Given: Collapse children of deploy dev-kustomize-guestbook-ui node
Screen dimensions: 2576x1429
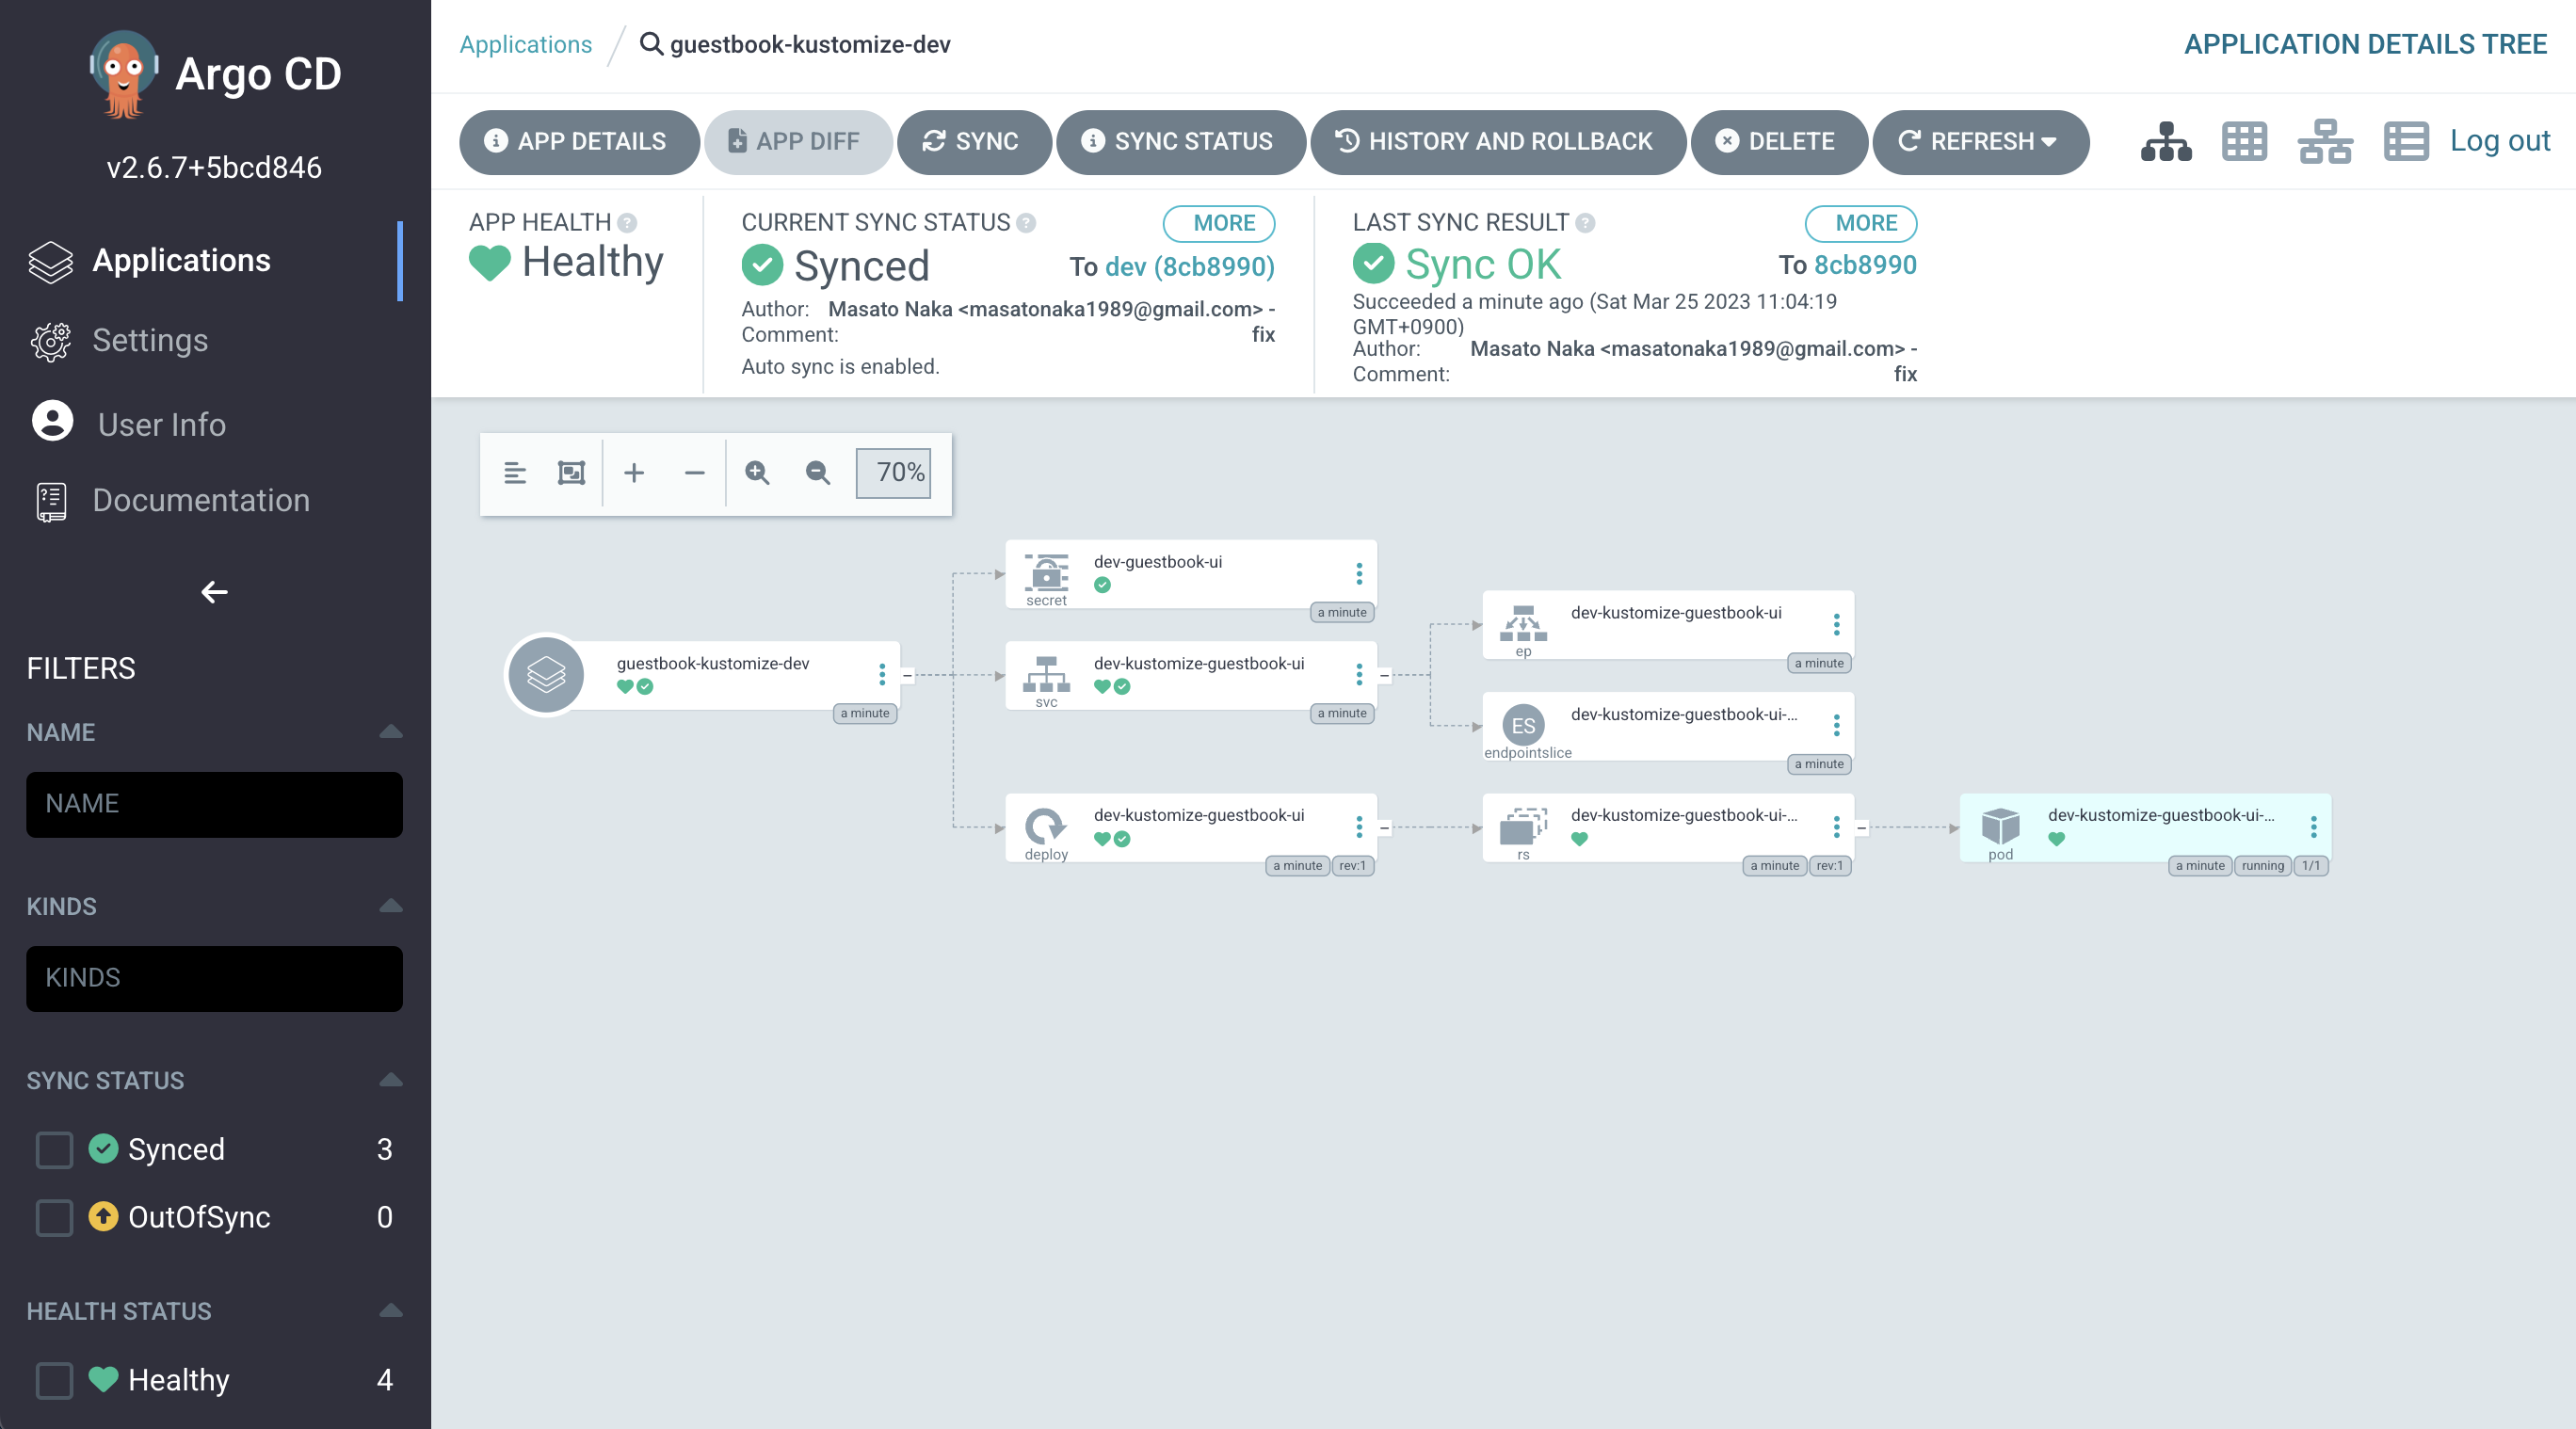Looking at the screenshot, I should 1384,827.
